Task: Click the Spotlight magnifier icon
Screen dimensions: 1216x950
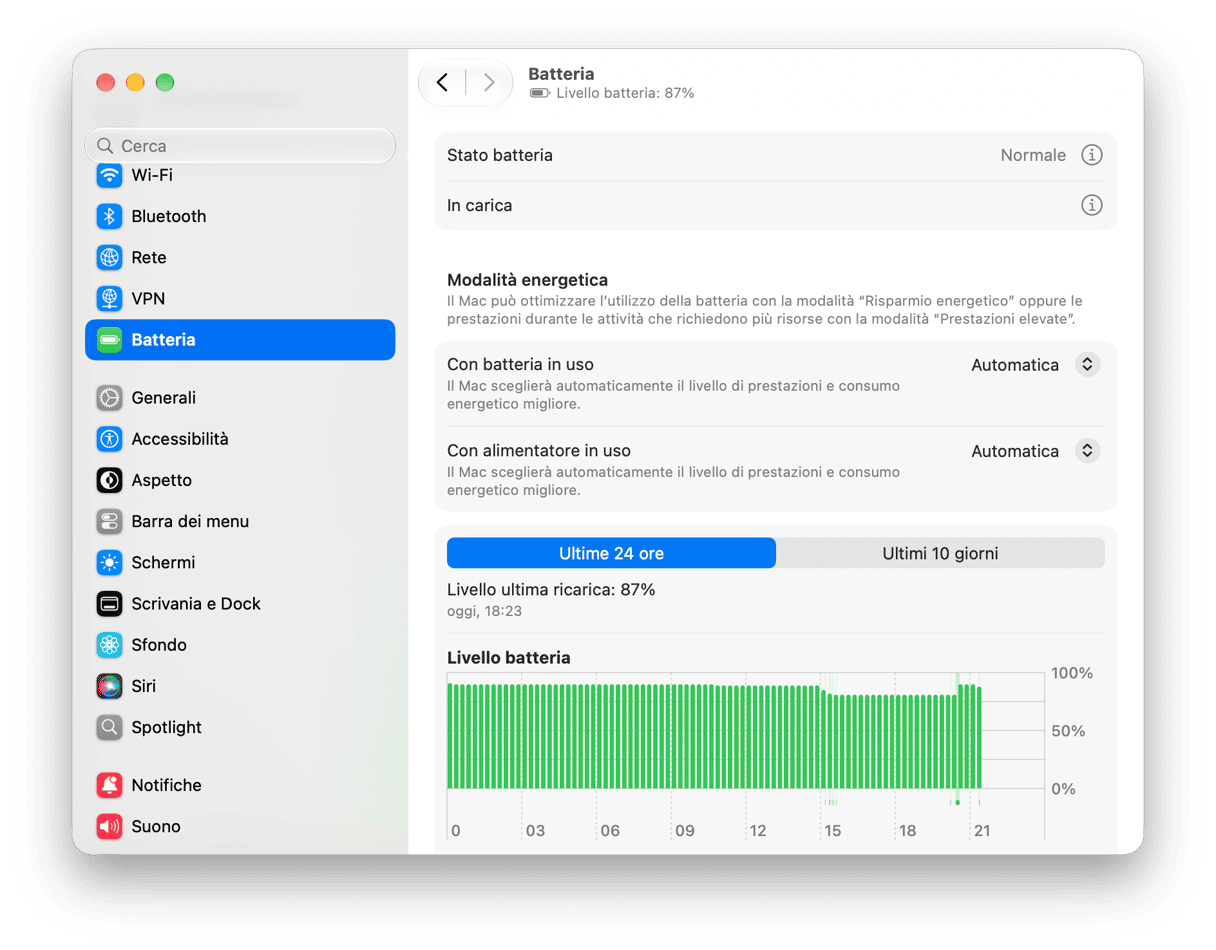Action: coord(109,727)
